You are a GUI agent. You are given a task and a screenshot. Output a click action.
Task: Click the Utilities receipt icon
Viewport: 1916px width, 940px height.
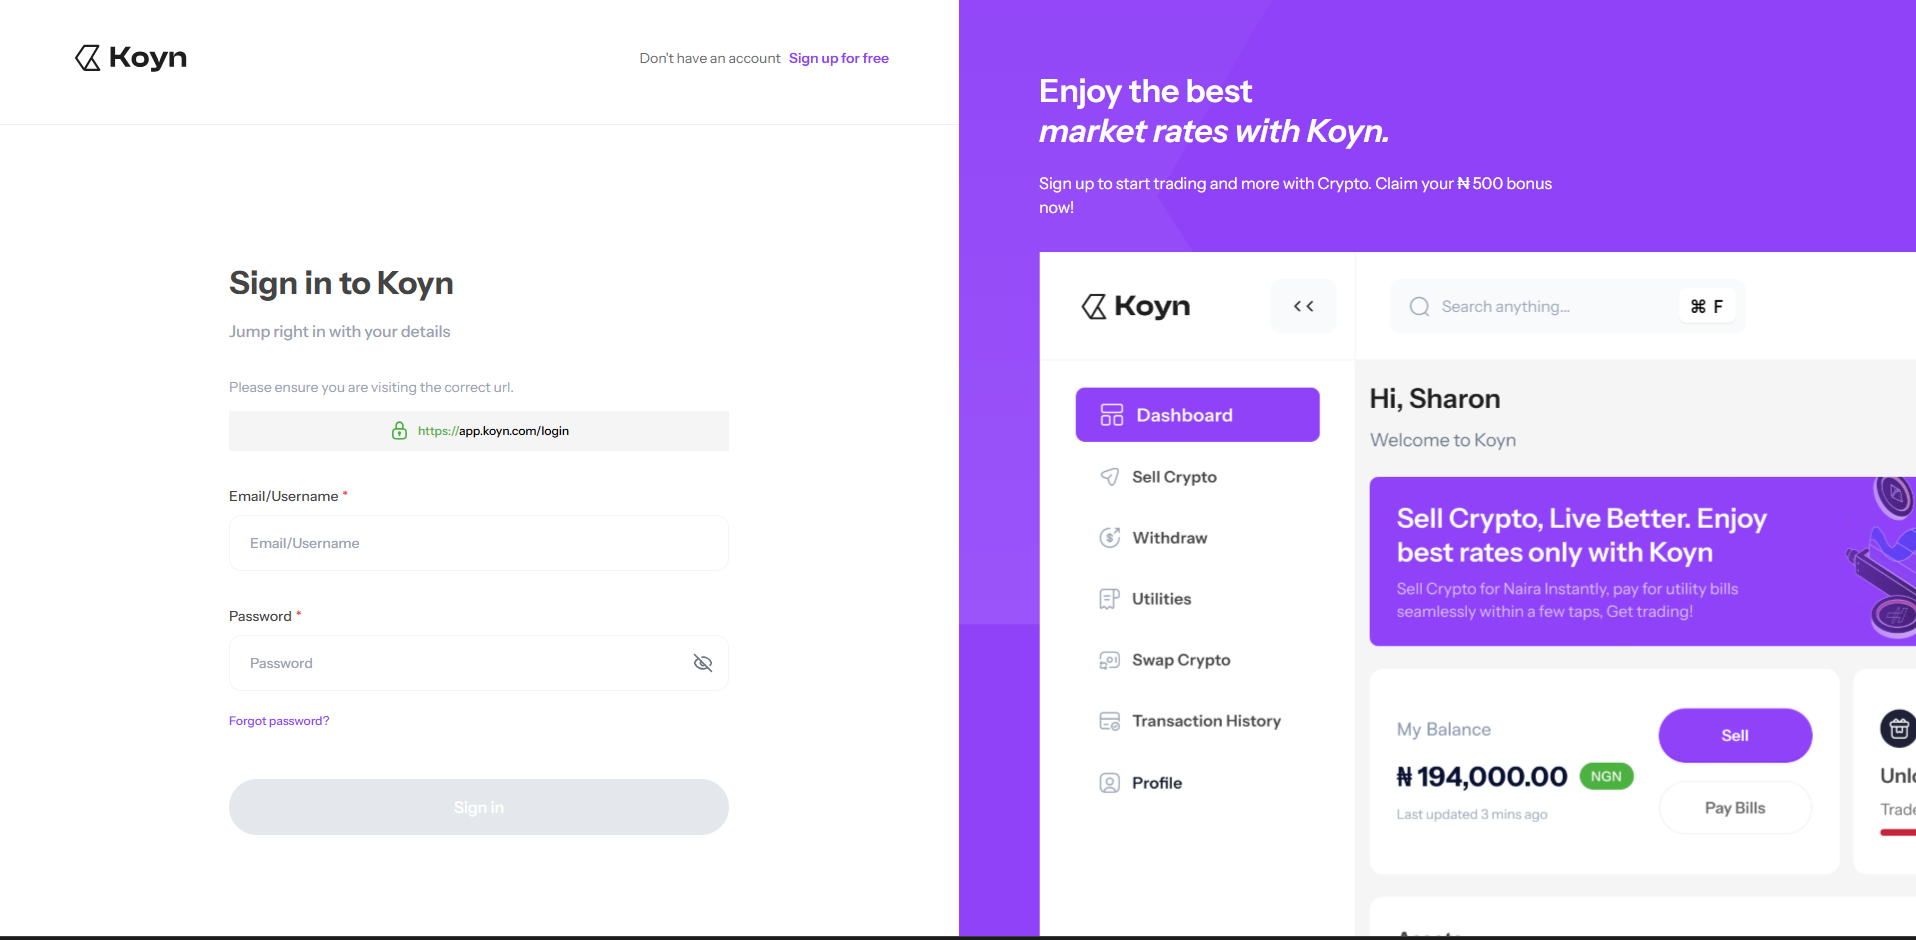tap(1110, 599)
